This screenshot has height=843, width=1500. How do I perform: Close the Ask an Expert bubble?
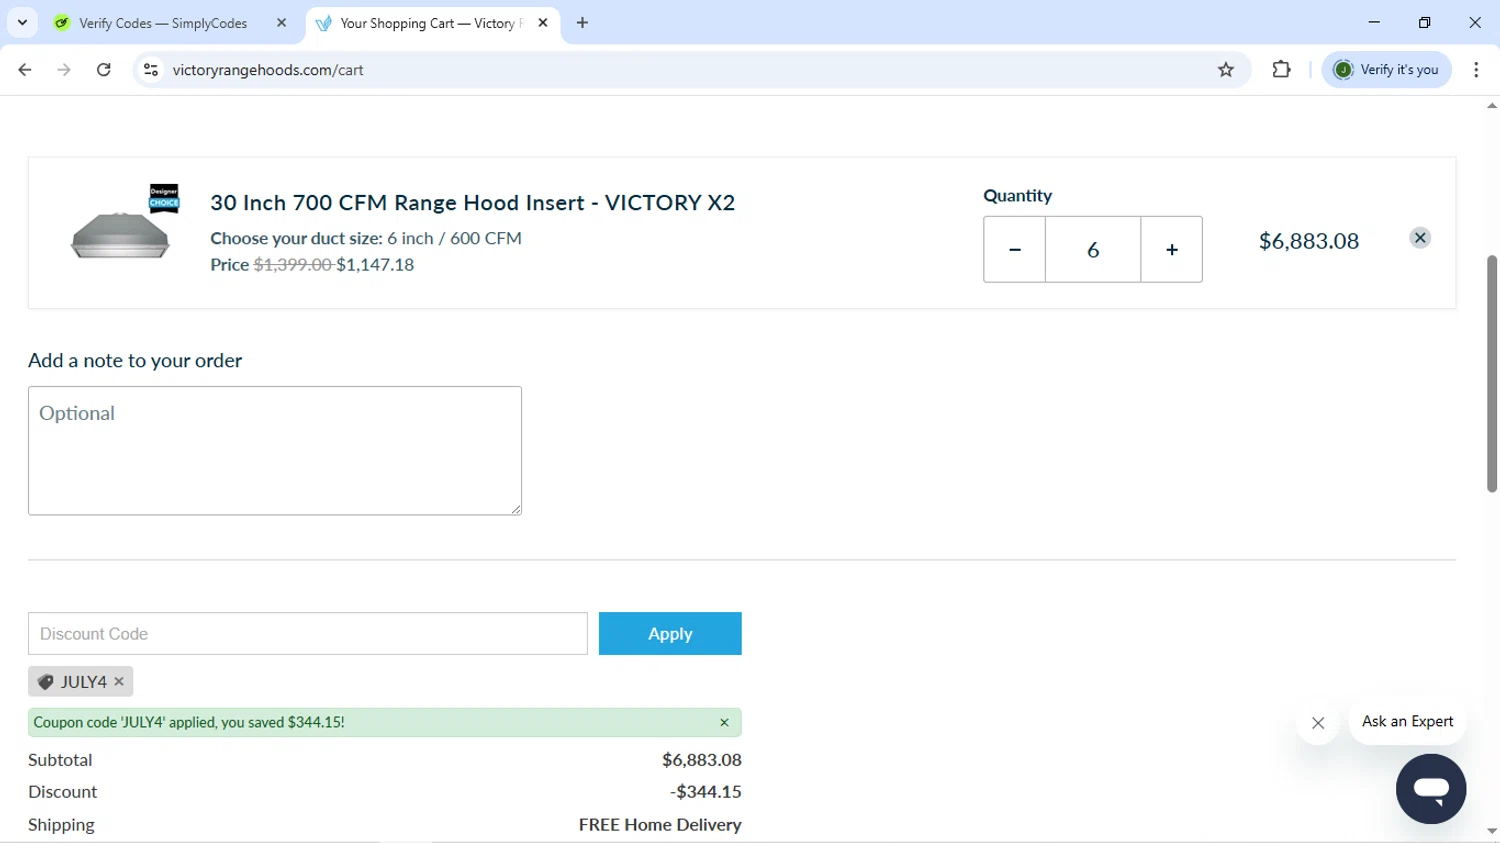coord(1318,723)
